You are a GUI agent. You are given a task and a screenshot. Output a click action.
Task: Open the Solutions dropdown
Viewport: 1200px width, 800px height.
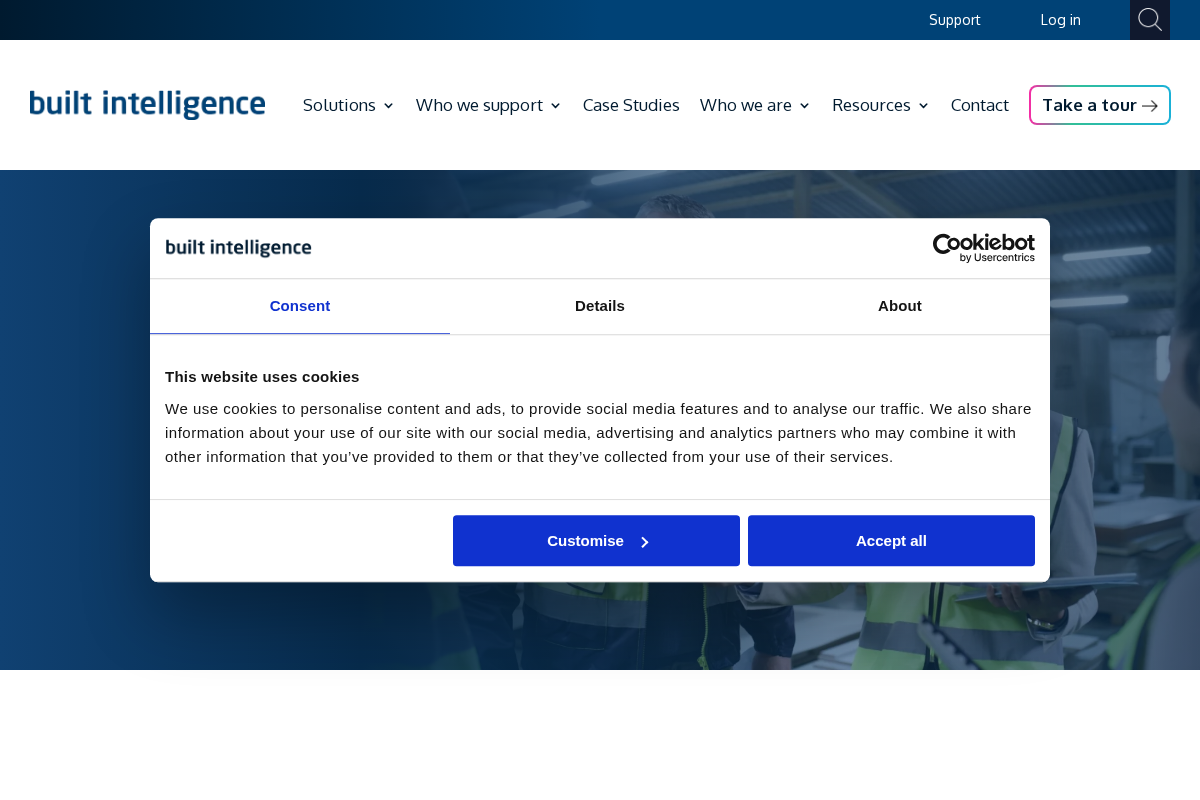pyautogui.click(x=339, y=104)
